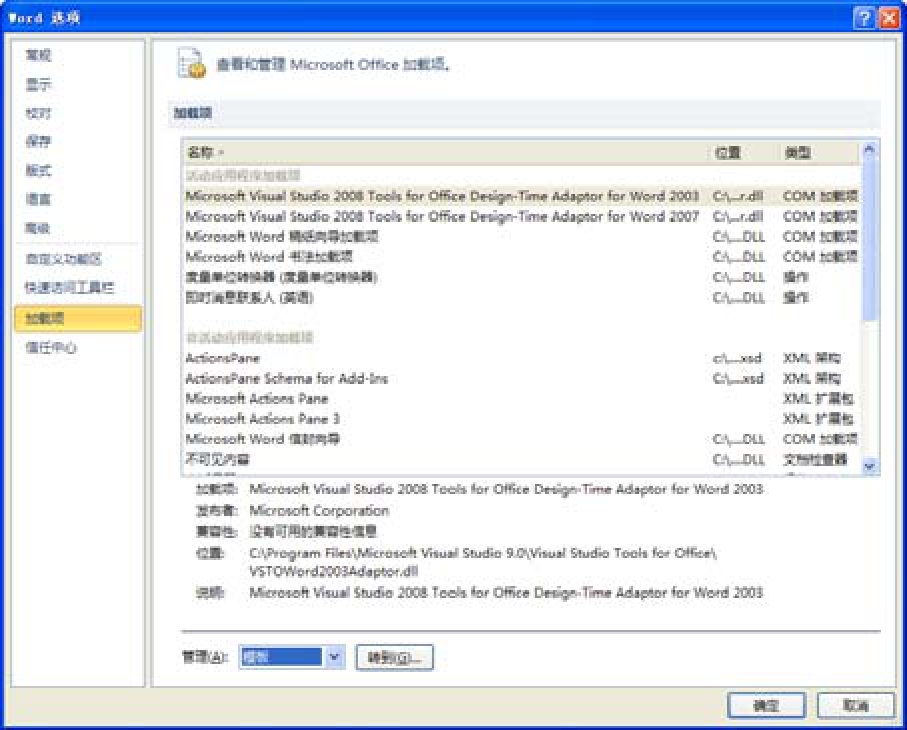This screenshot has height=730, width=907.
Task: Click the 类型 column header
Action: 818,153
